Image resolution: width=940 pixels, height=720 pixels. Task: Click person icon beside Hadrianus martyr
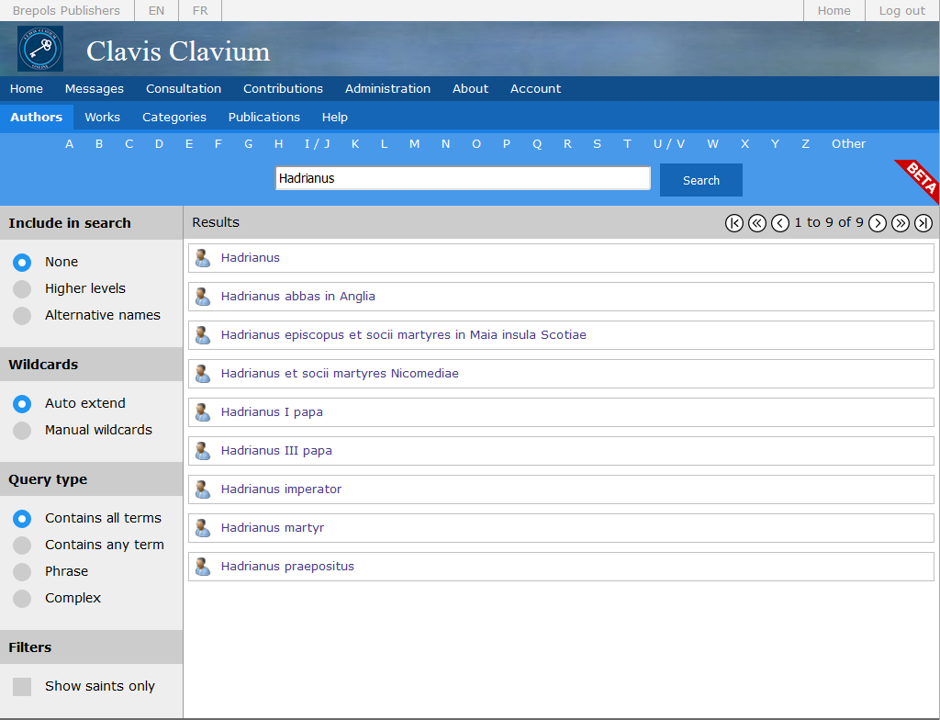tap(203, 528)
